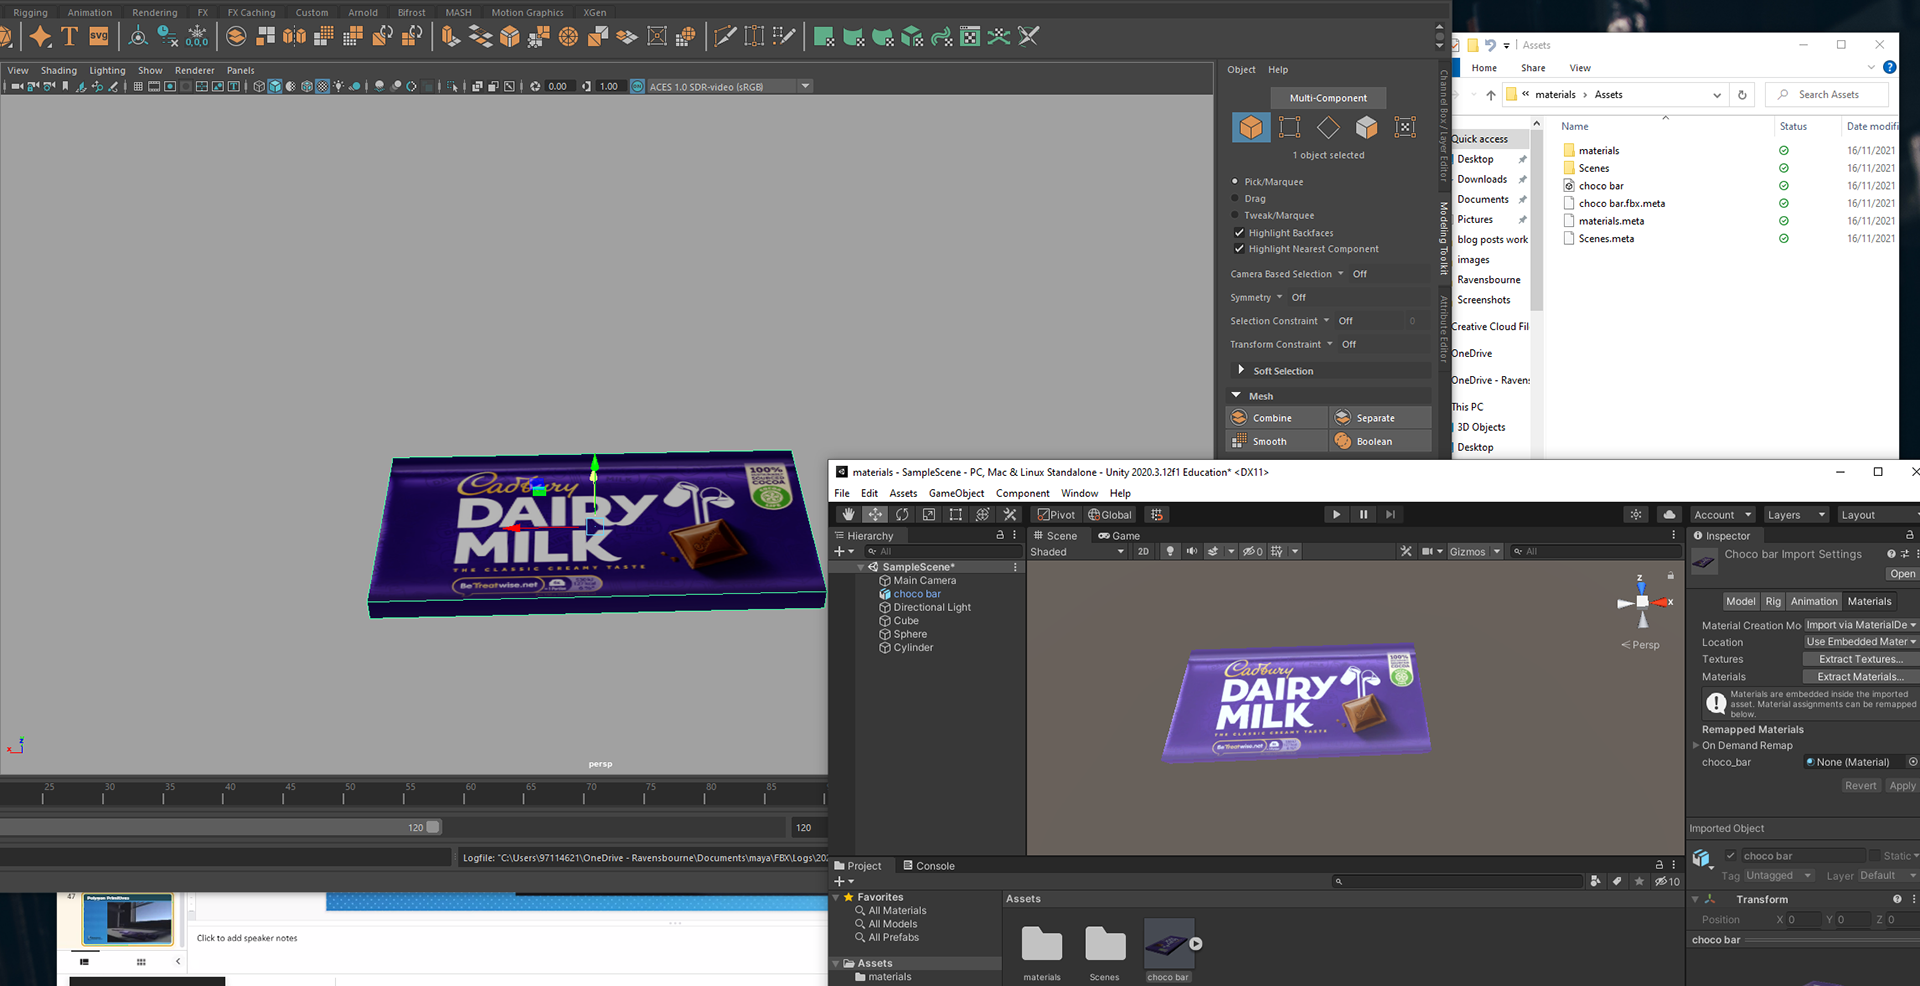The height and width of the screenshot is (986, 1920).
Task: Click Combine button in Mesh section
Action: coord(1277,418)
